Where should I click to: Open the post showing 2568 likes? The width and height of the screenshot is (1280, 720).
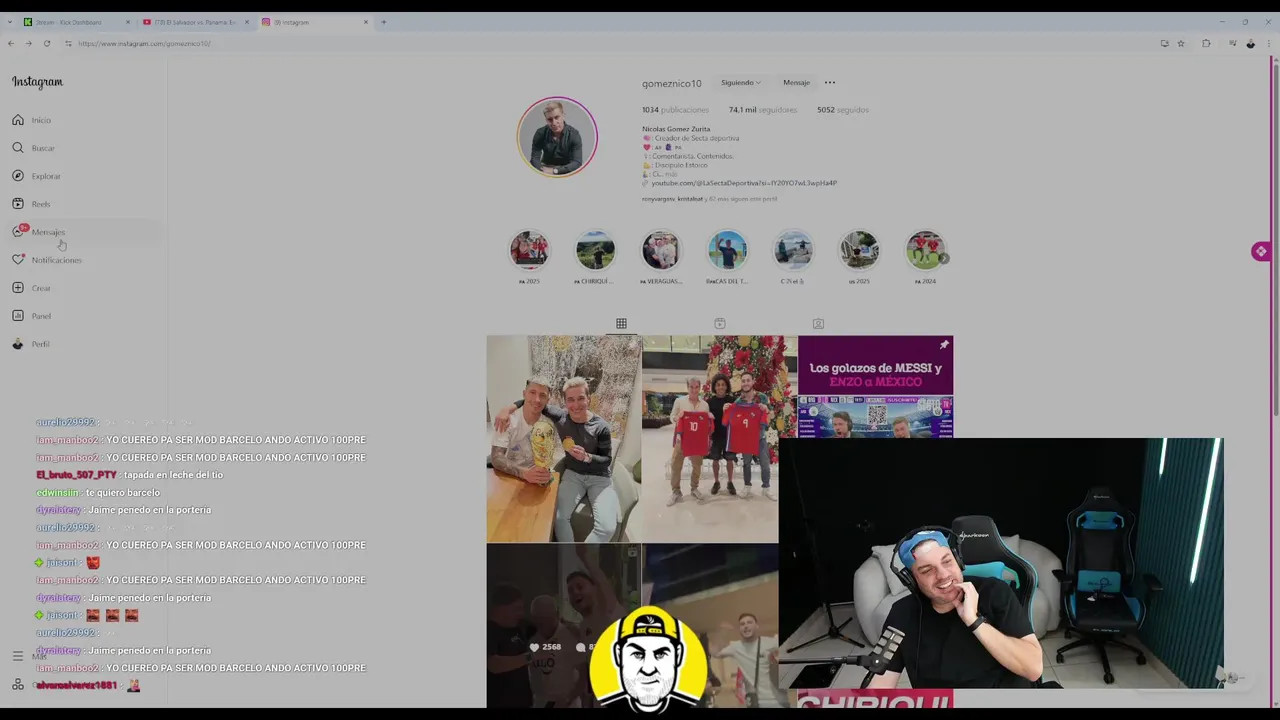coord(563,625)
